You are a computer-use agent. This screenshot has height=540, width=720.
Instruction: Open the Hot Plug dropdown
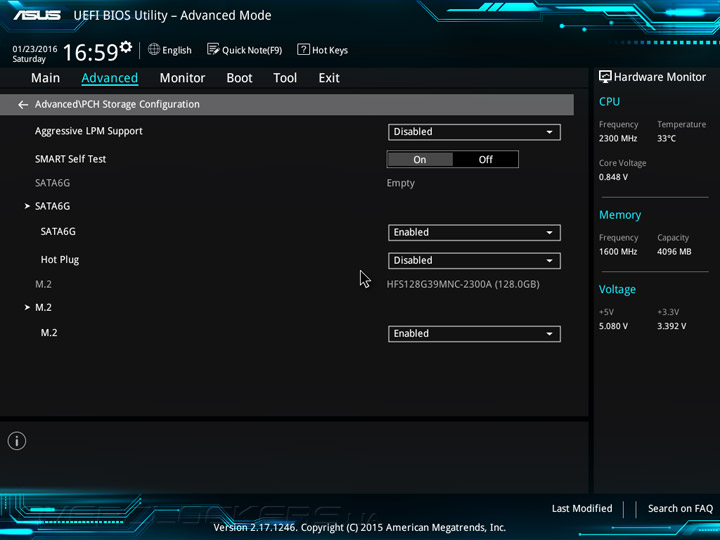474,260
